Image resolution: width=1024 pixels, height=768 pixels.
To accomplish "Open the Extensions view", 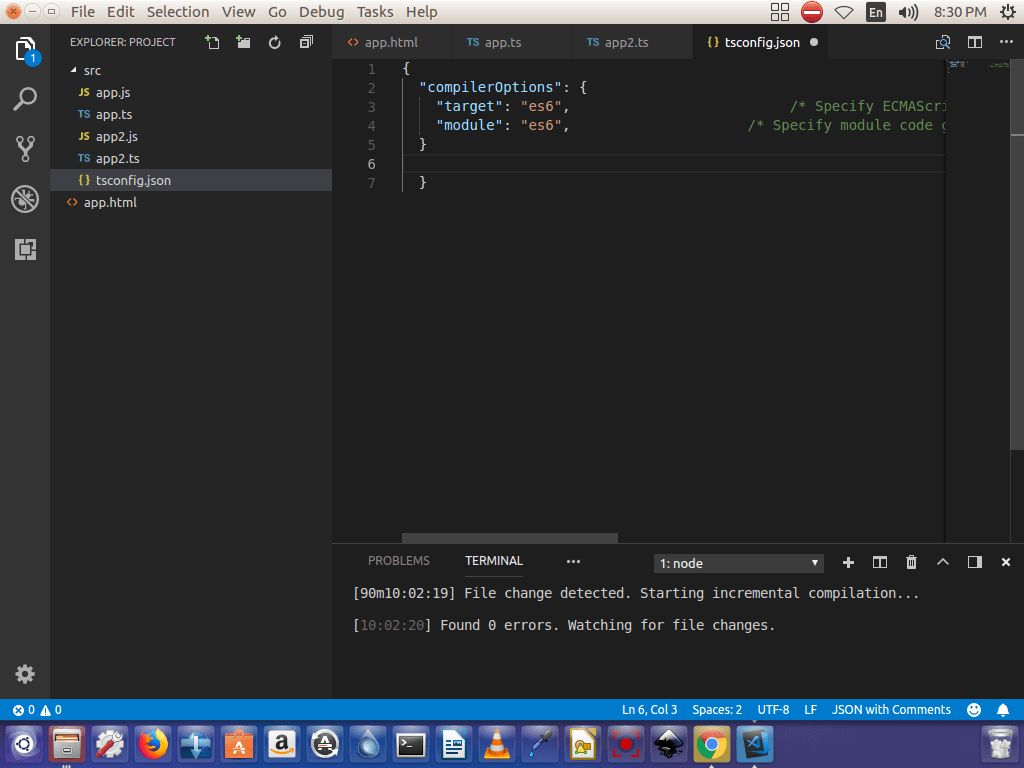I will (x=25, y=249).
